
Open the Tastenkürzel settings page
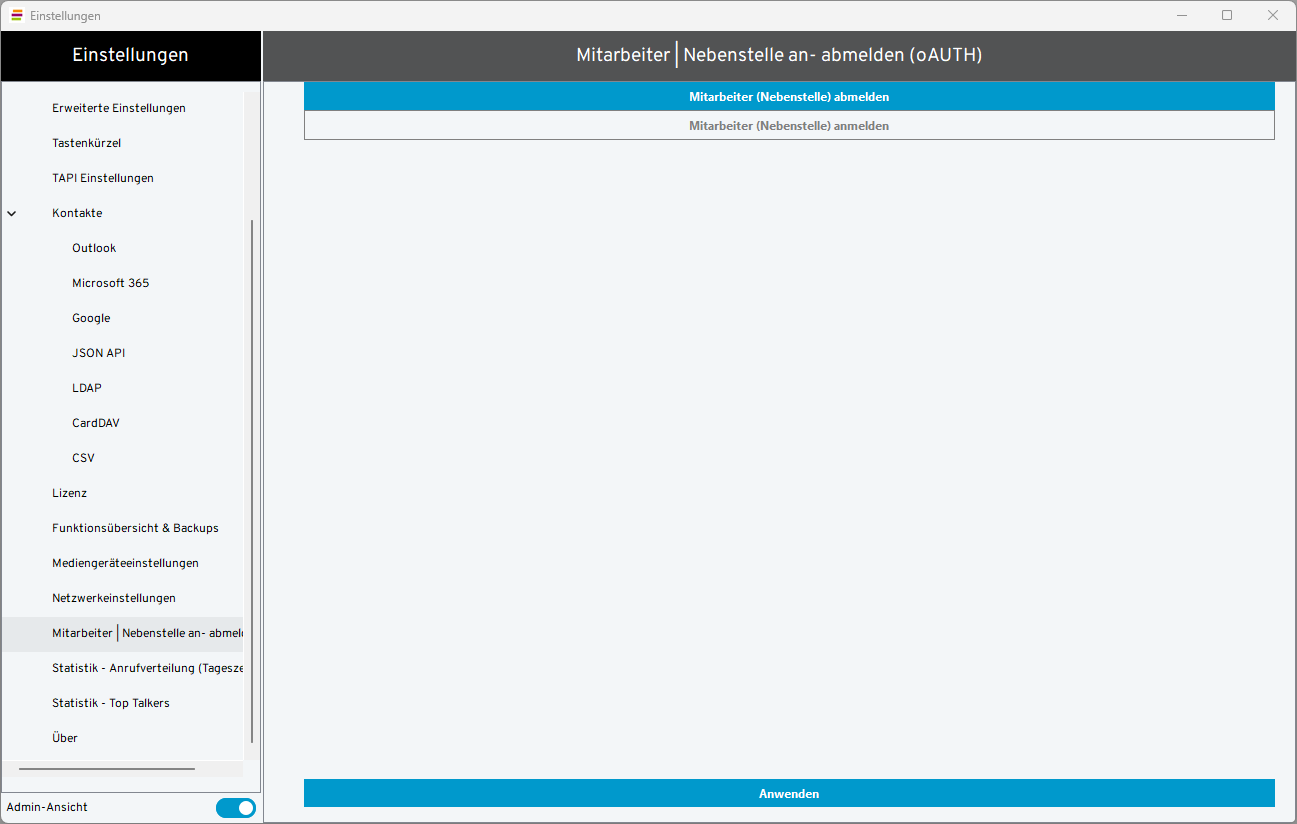click(86, 143)
